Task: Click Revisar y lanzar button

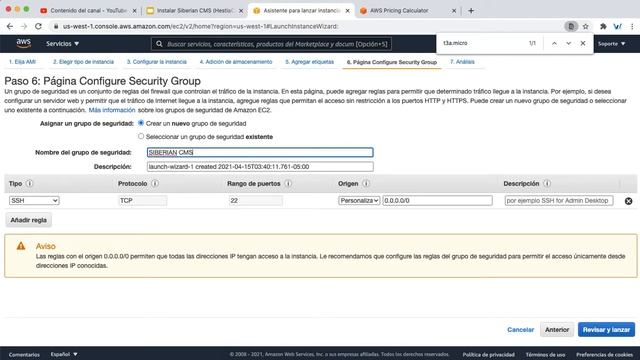Action: (606, 329)
